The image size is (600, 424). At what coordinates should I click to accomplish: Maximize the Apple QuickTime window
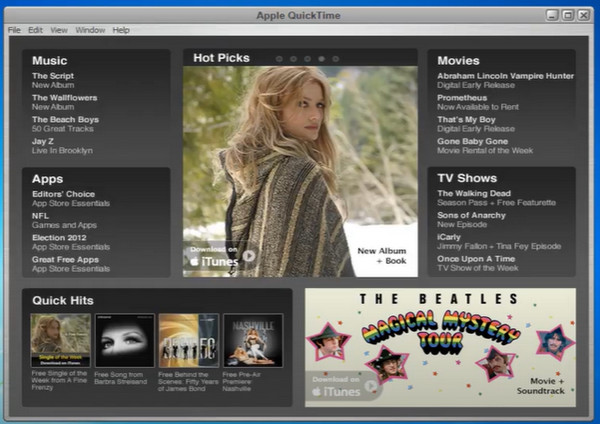click(568, 15)
